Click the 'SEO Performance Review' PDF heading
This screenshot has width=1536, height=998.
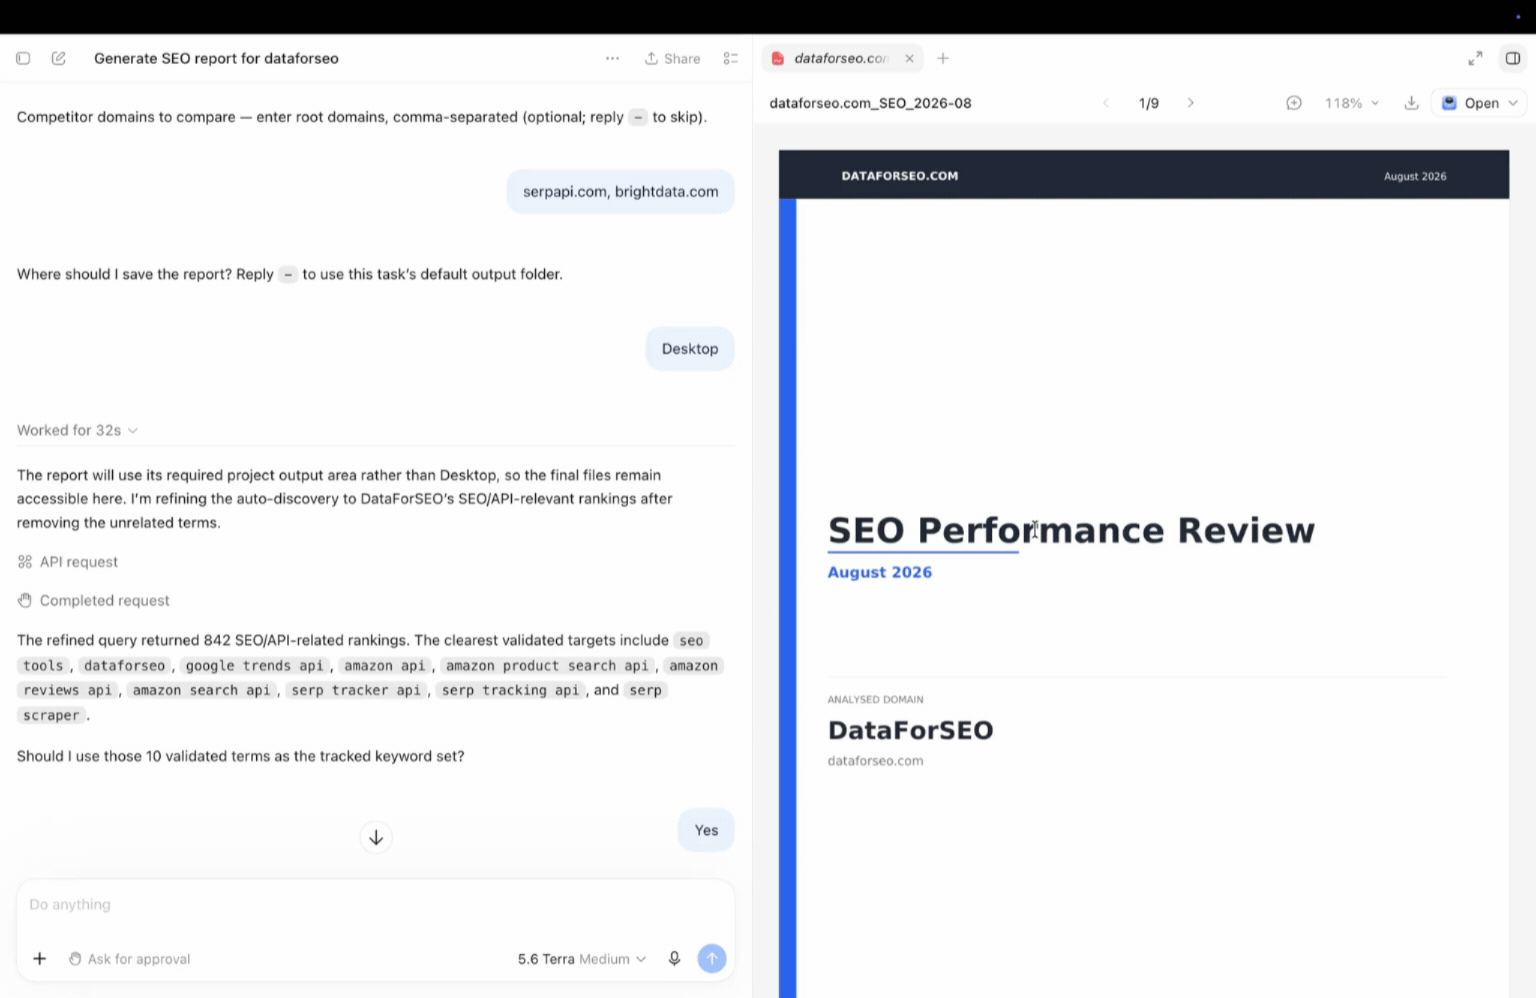[1071, 530]
